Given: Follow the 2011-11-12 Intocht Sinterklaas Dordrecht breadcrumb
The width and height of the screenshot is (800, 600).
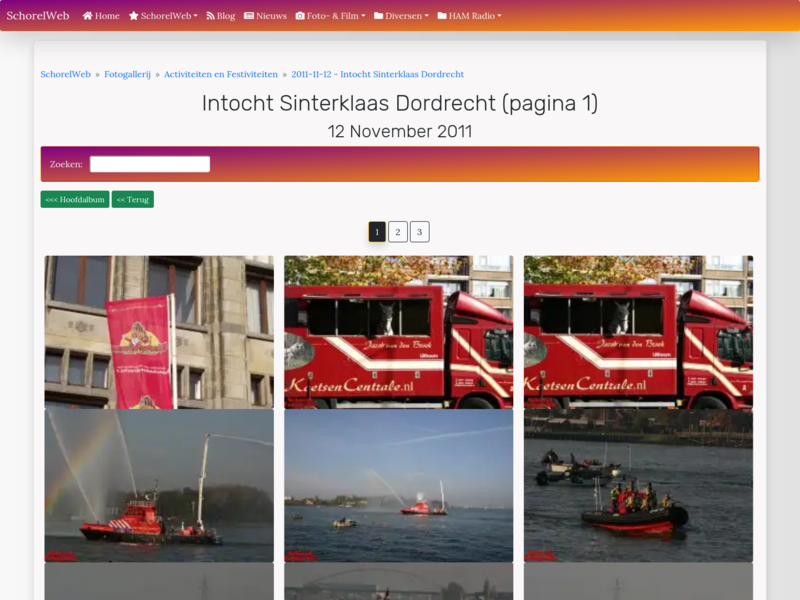Looking at the screenshot, I should (x=378, y=74).
